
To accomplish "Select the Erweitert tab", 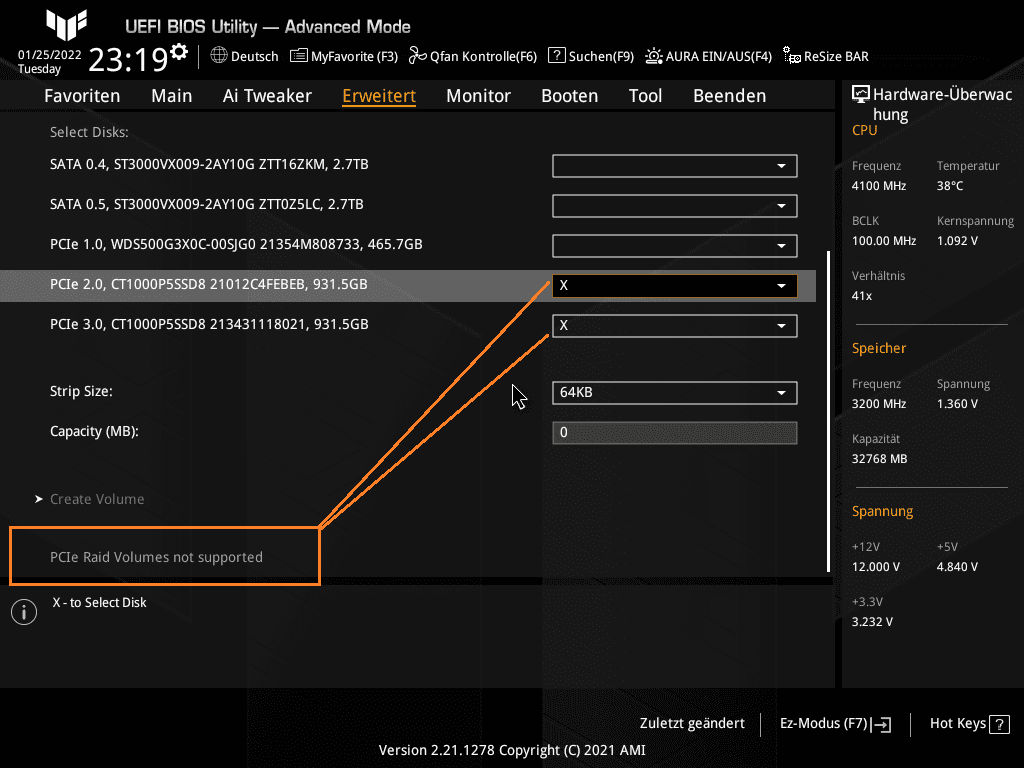I will tap(379, 95).
